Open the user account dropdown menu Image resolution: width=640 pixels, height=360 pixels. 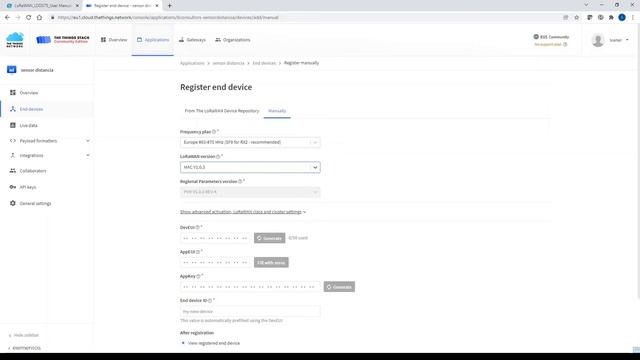pos(619,40)
